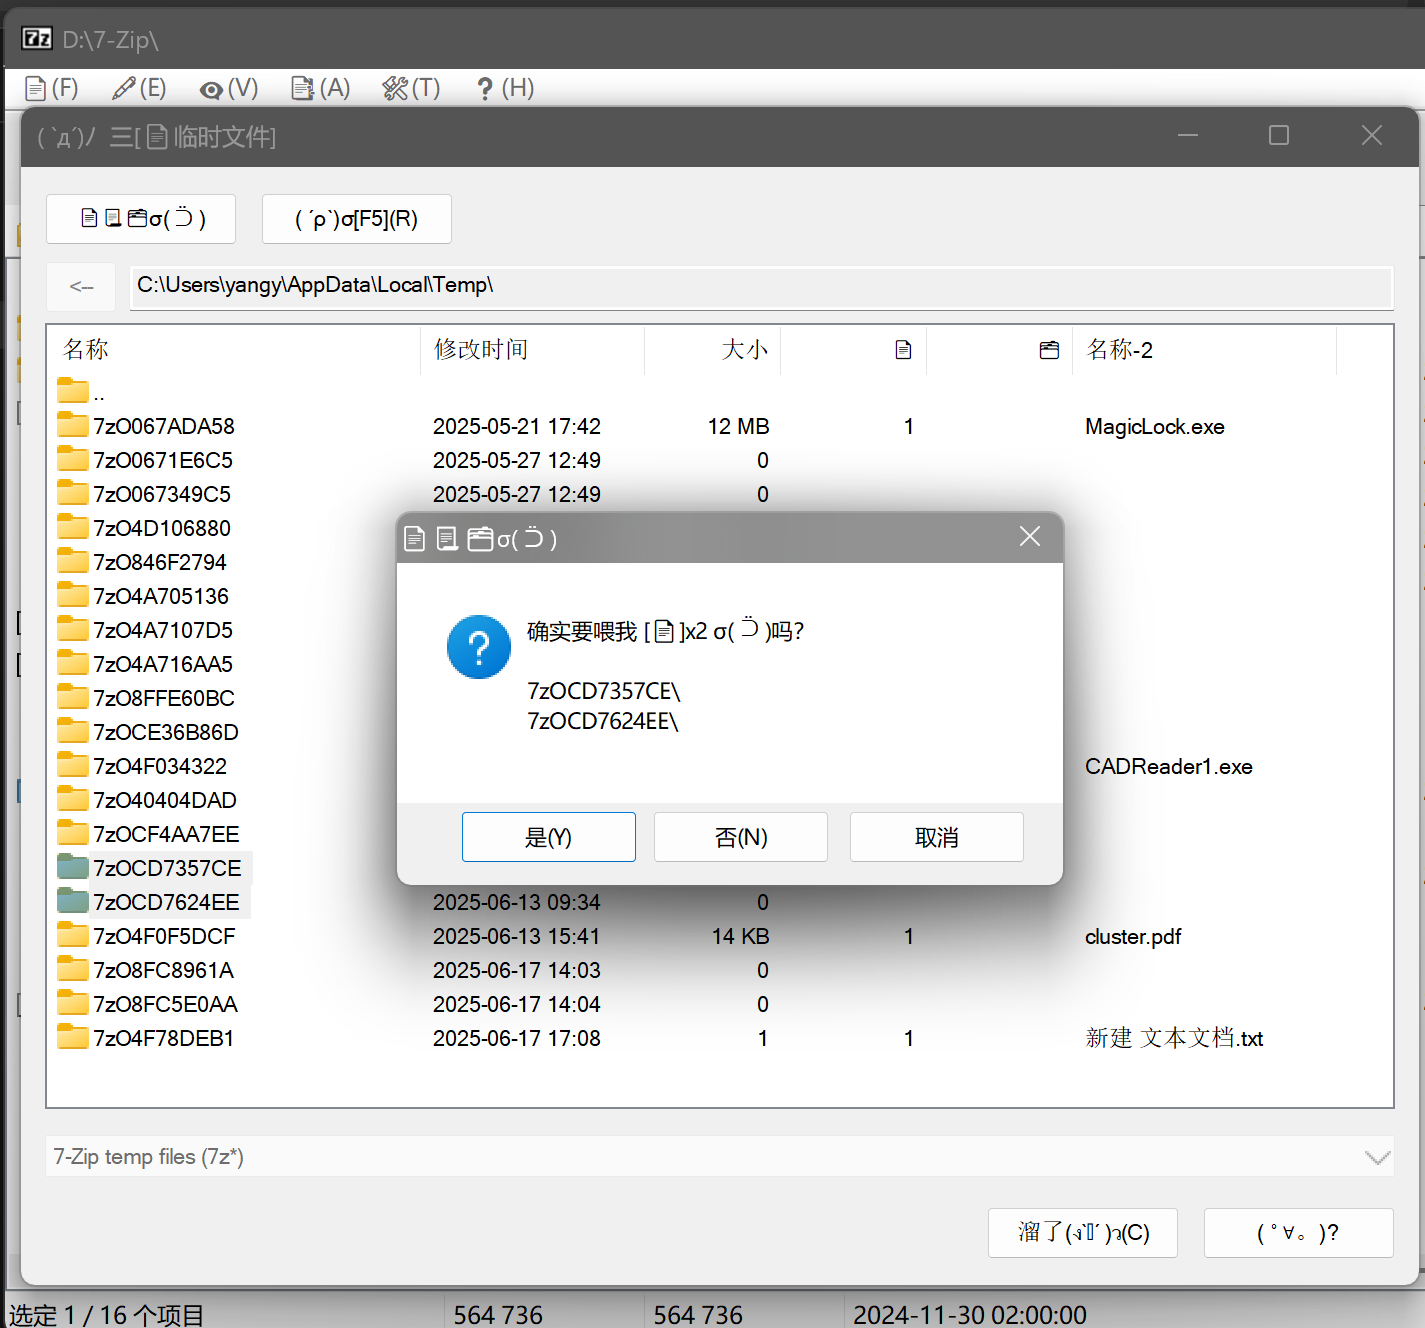This screenshot has width=1425, height=1328.
Task: Open the Edit (E) pencil menu
Action: [x=139, y=89]
